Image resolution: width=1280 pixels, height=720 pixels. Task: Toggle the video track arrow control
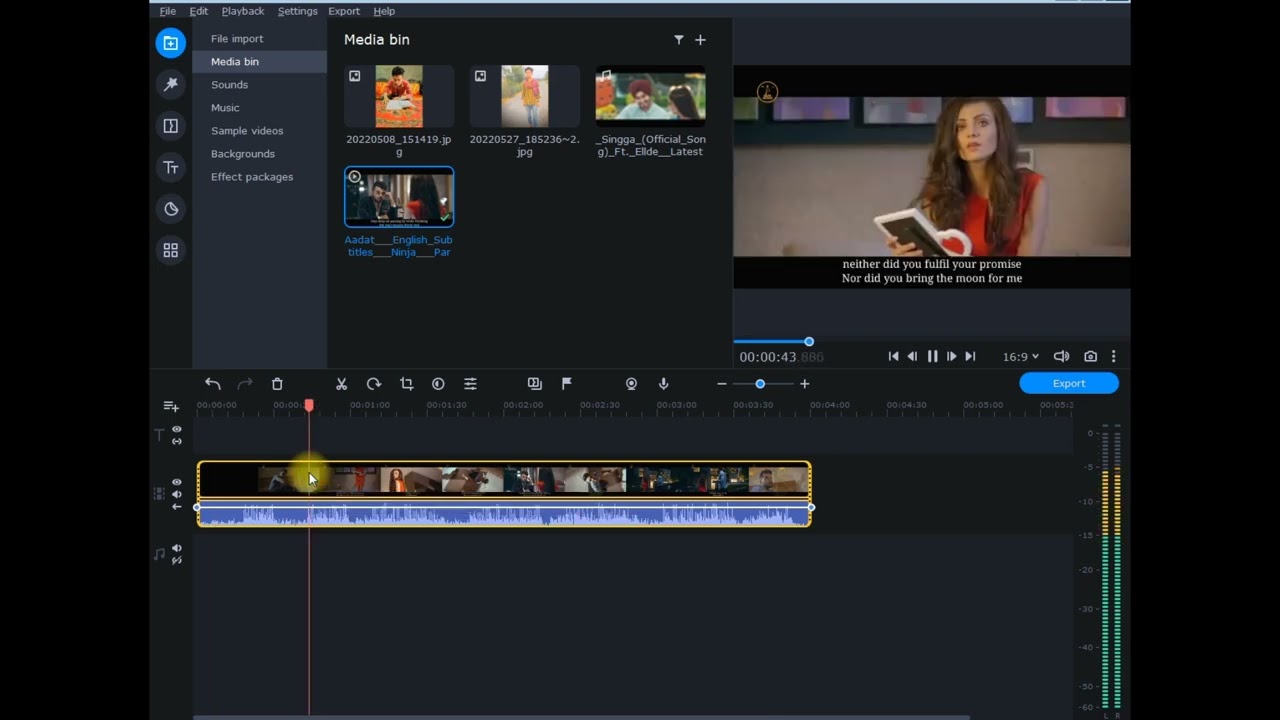click(x=177, y=506)
